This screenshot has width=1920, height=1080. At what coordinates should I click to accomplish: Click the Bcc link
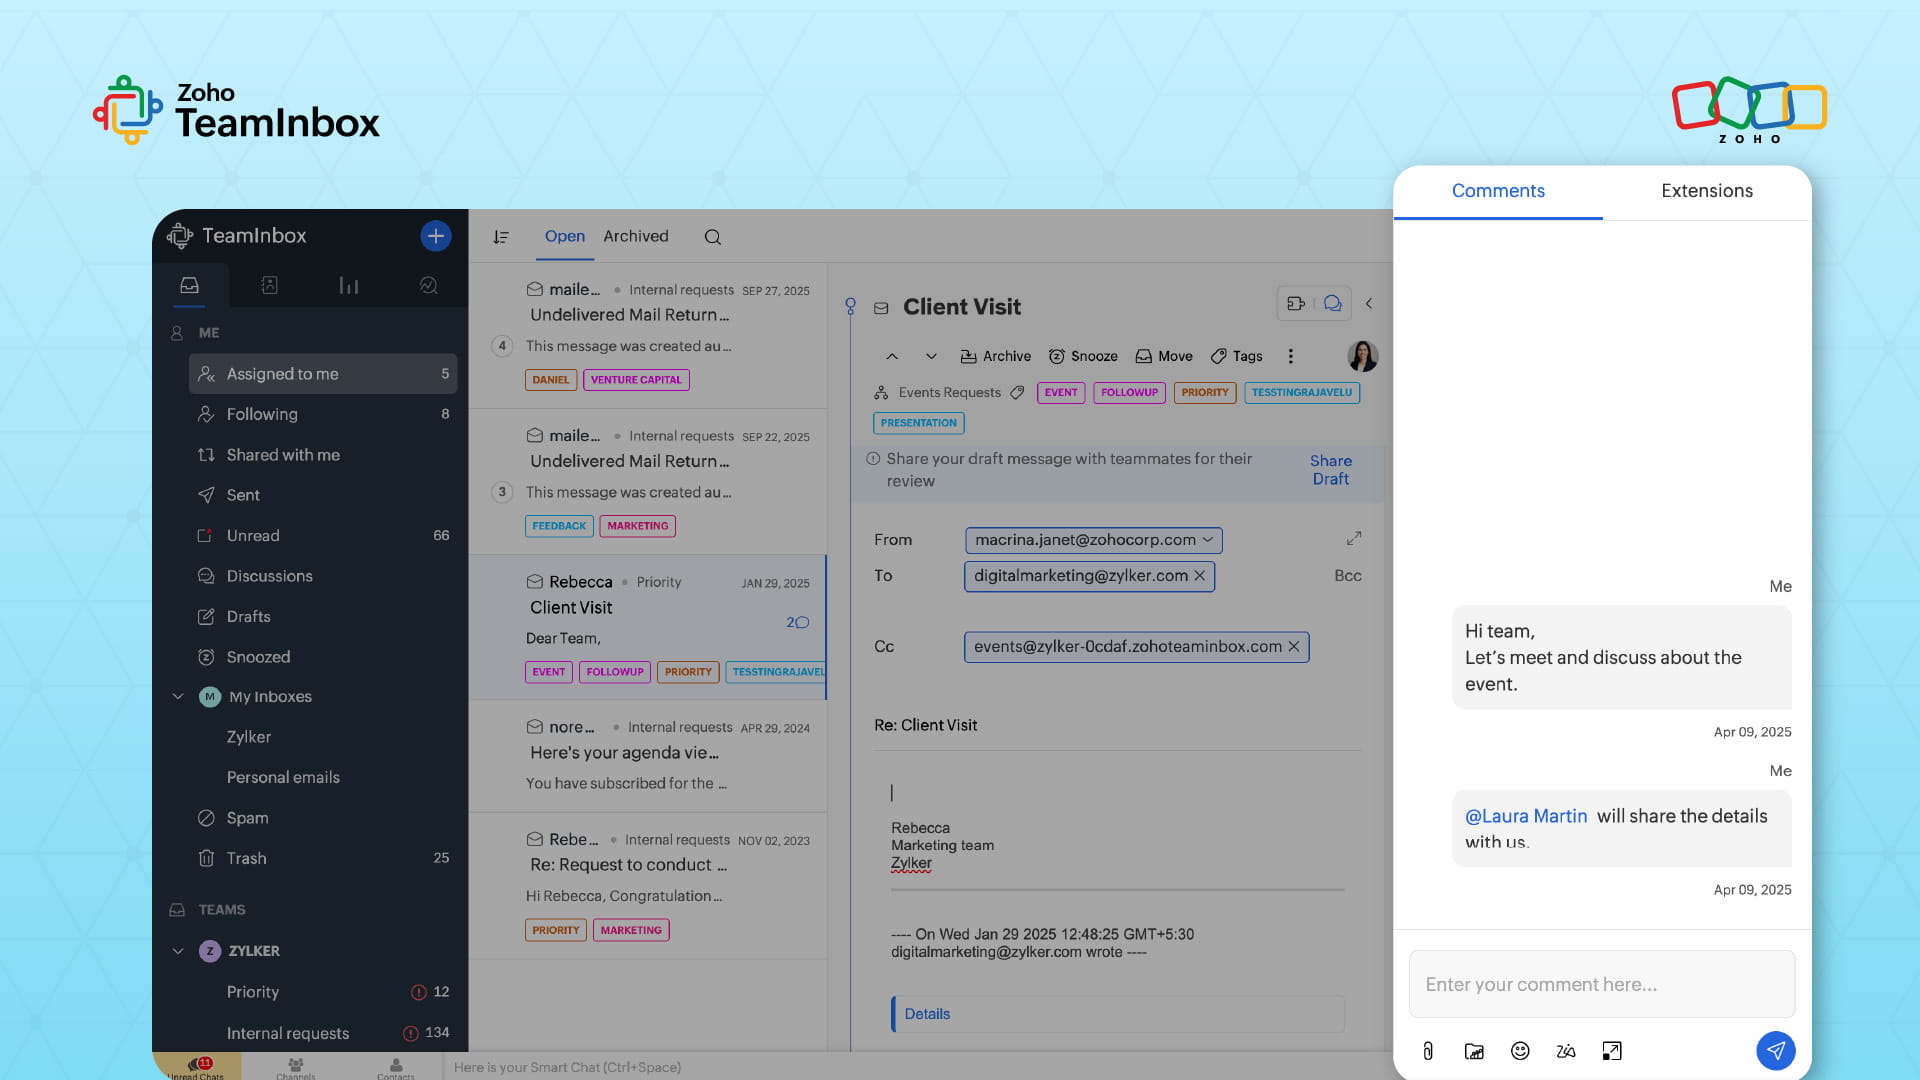click(x=1347, y=576)
